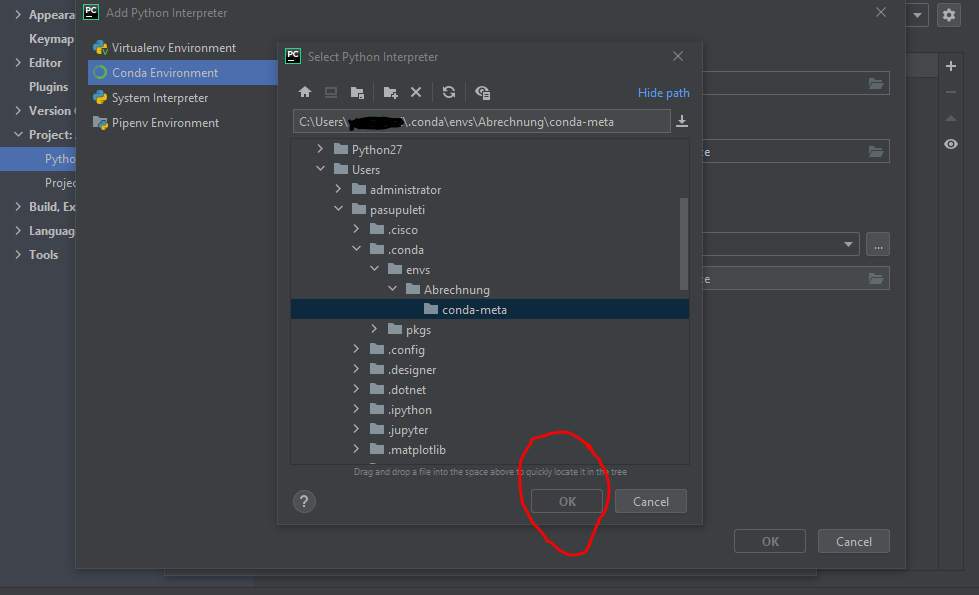Jump to project directory icon

pyautogui.click(x=357, y=92)
